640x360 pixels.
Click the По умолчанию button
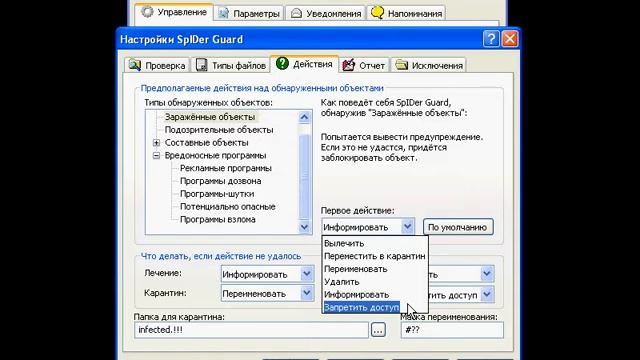pyautogui.click(x=458, y=227)
